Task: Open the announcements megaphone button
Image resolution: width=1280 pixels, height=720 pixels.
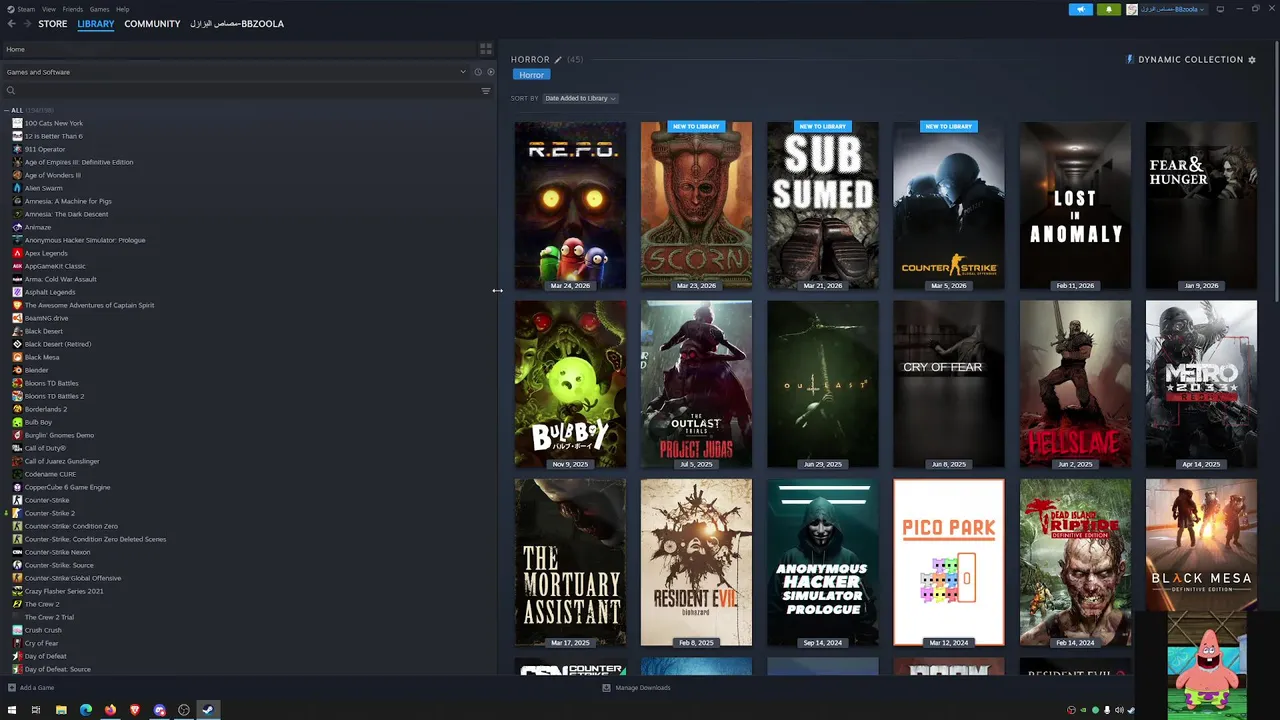Action: (x=1081, y=9)
